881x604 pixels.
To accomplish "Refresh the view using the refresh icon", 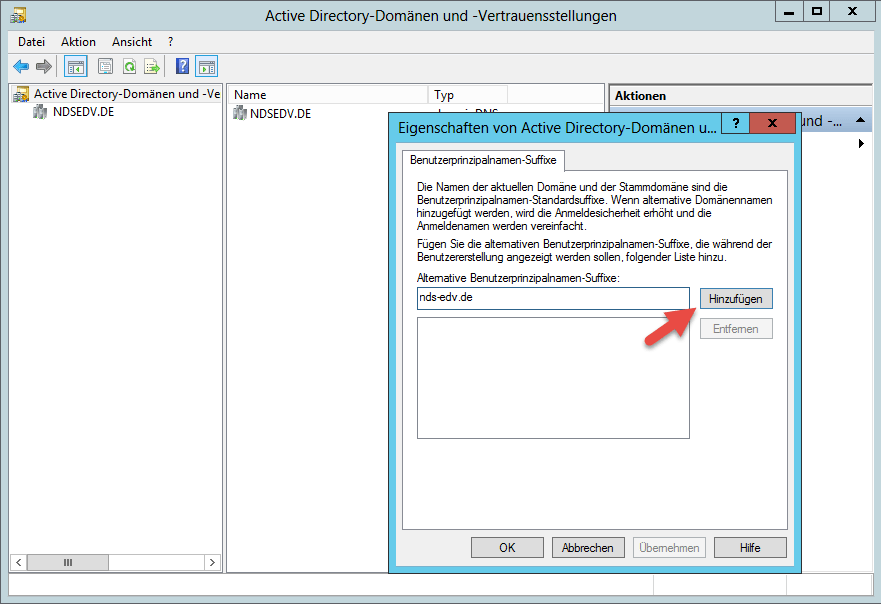I will pos(128,66).
